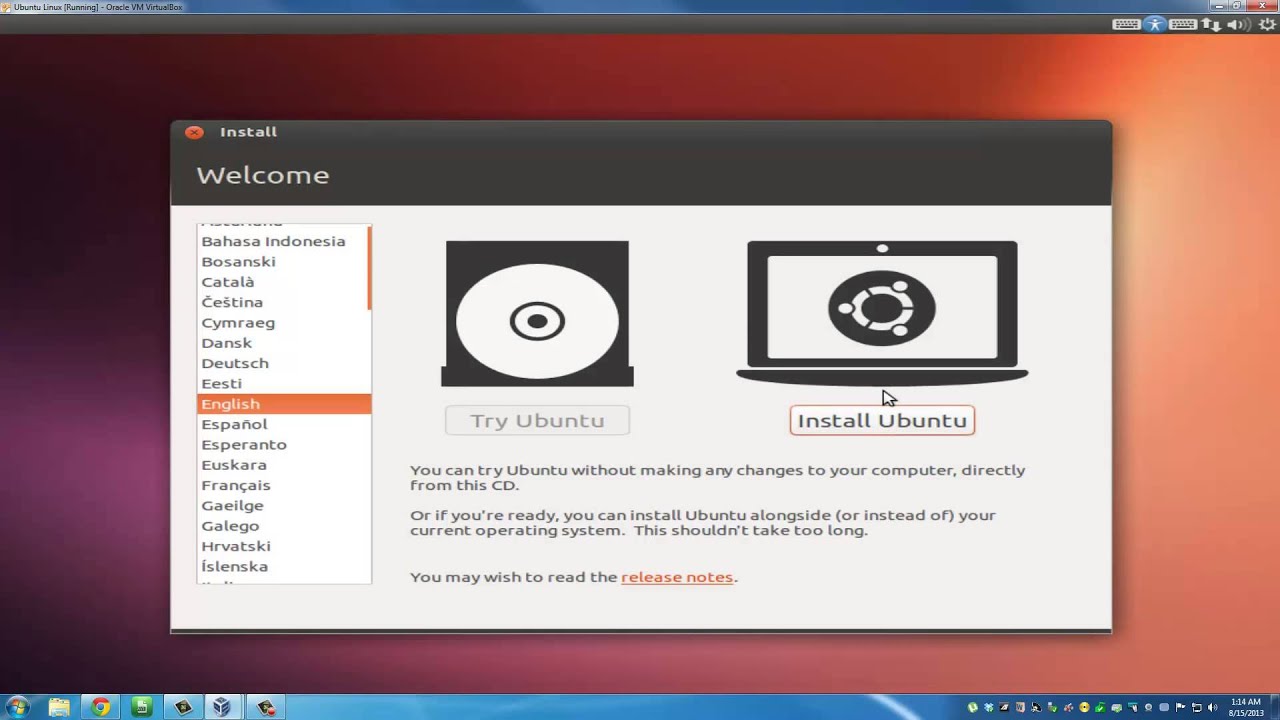Click keyboard indicator left of accessibility icon
Image resolution: width=1280 pixels, height=720 pixels.
coord(1126,24)
